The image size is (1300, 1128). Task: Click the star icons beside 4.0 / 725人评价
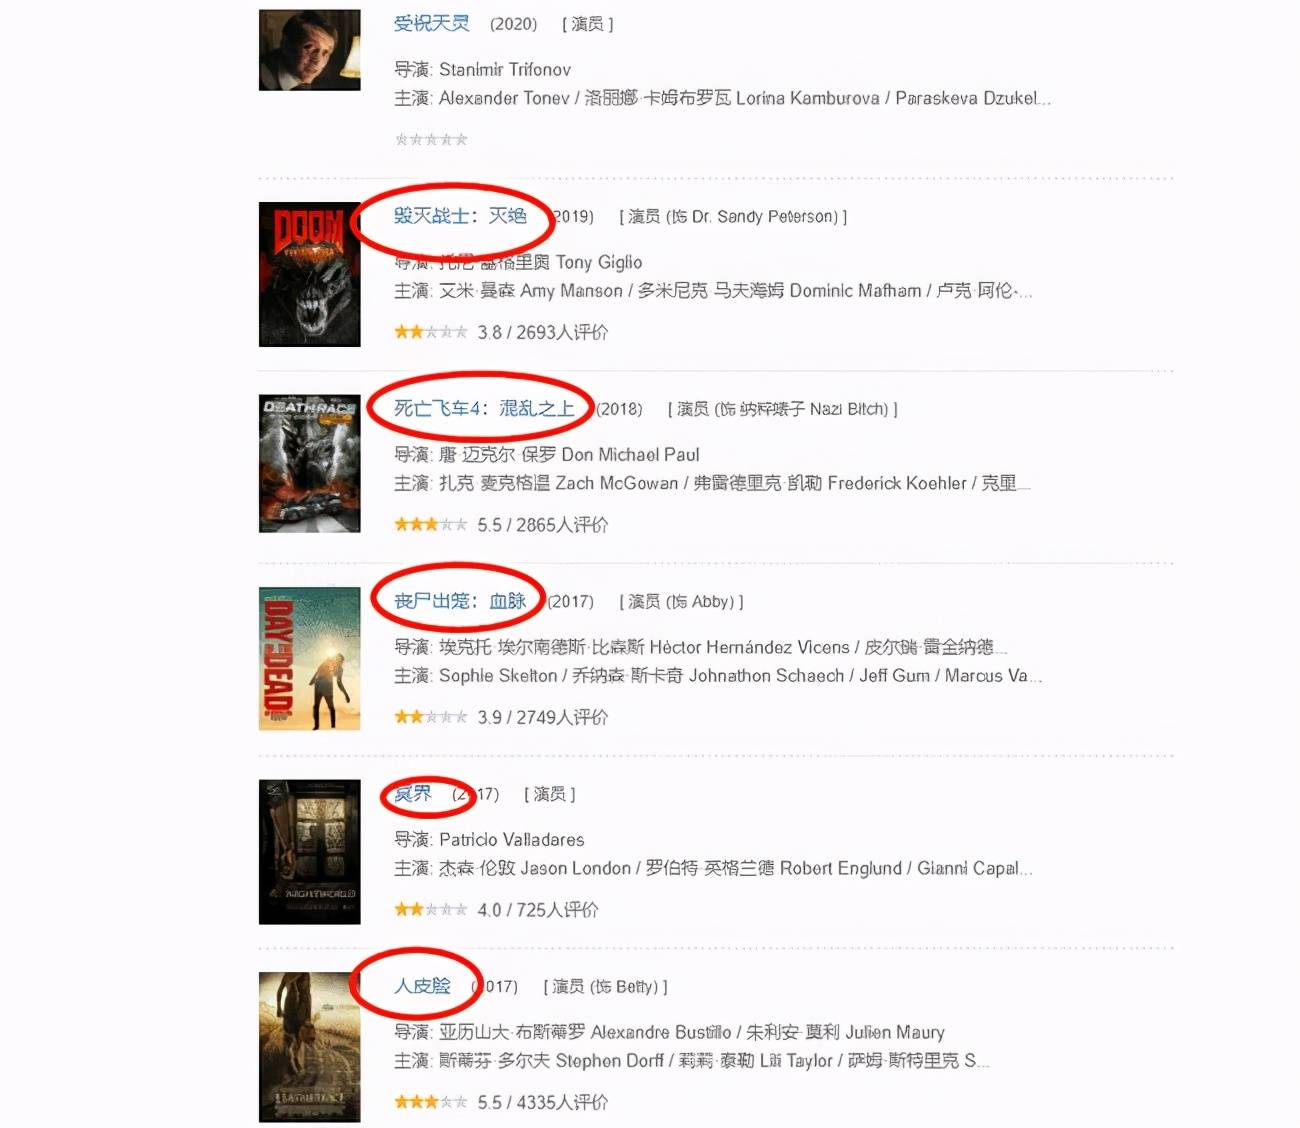tap(431, 909)
